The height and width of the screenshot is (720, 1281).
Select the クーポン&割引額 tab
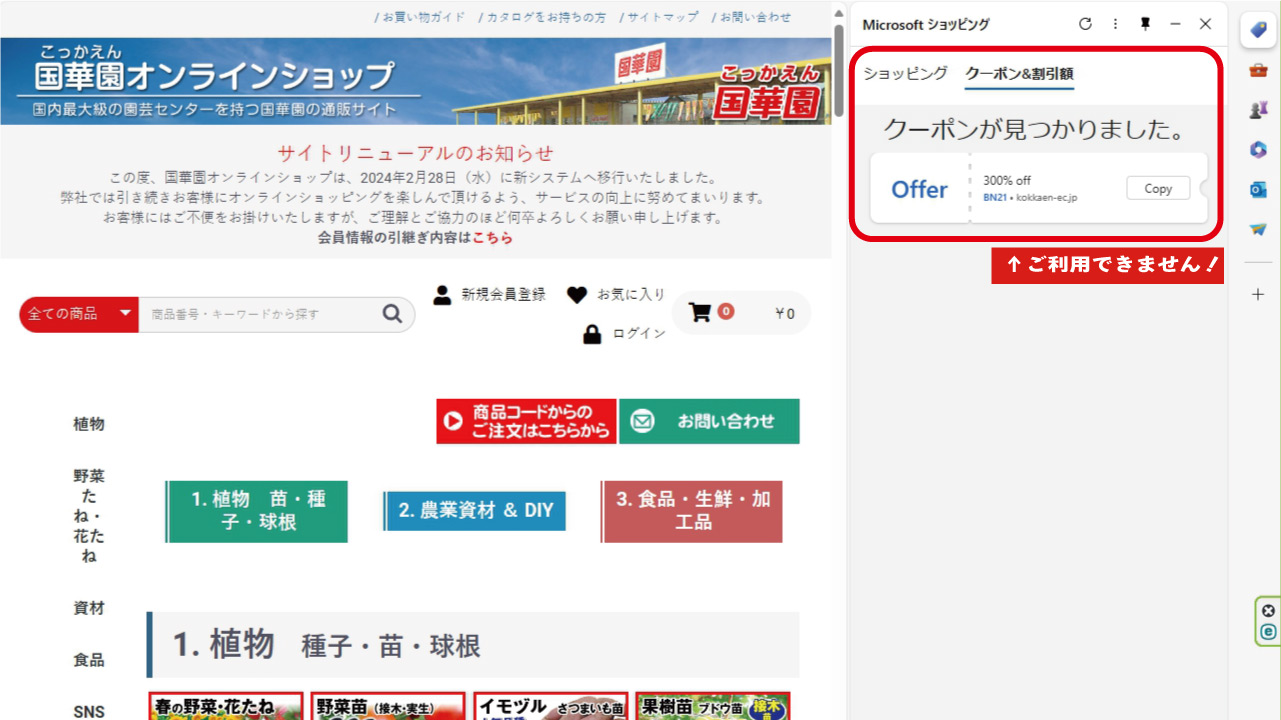1019,74
